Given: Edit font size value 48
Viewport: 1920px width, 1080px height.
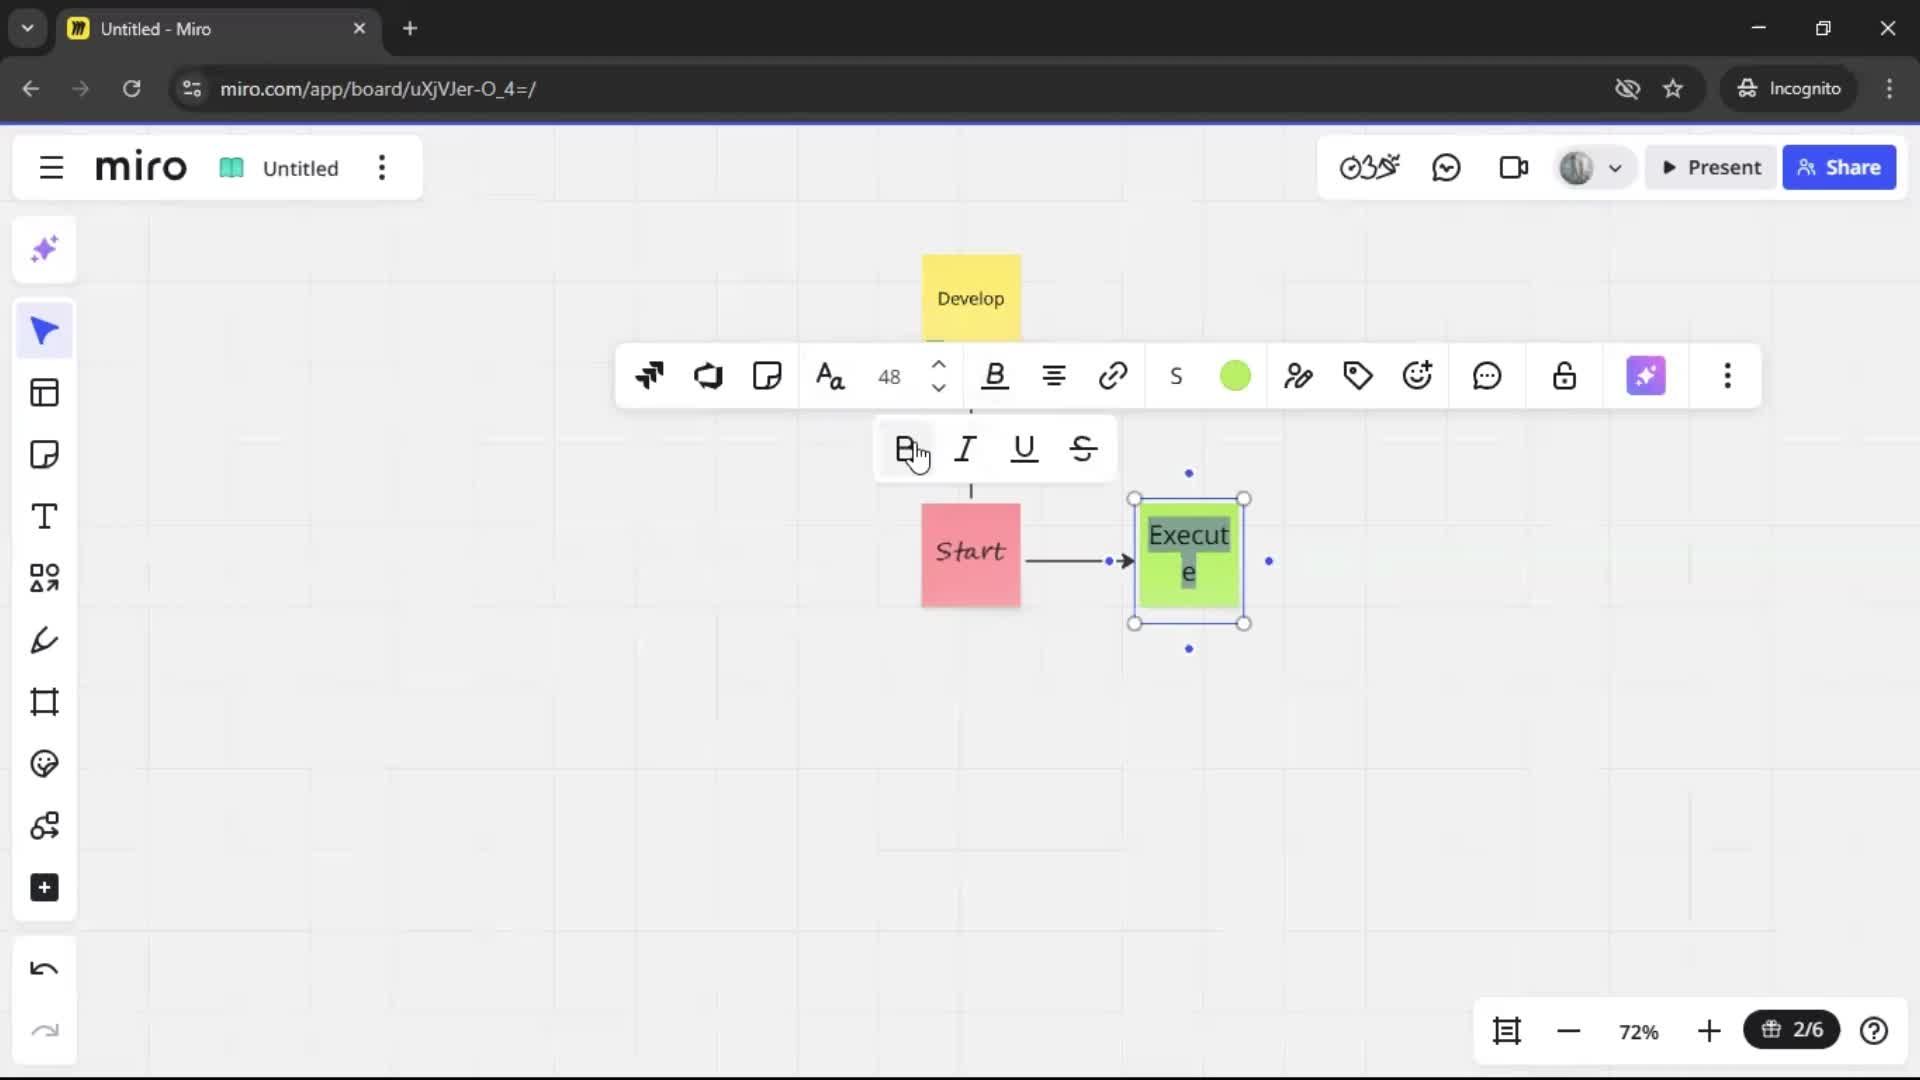Looking at the screenshot, I should tap(889, 377).
